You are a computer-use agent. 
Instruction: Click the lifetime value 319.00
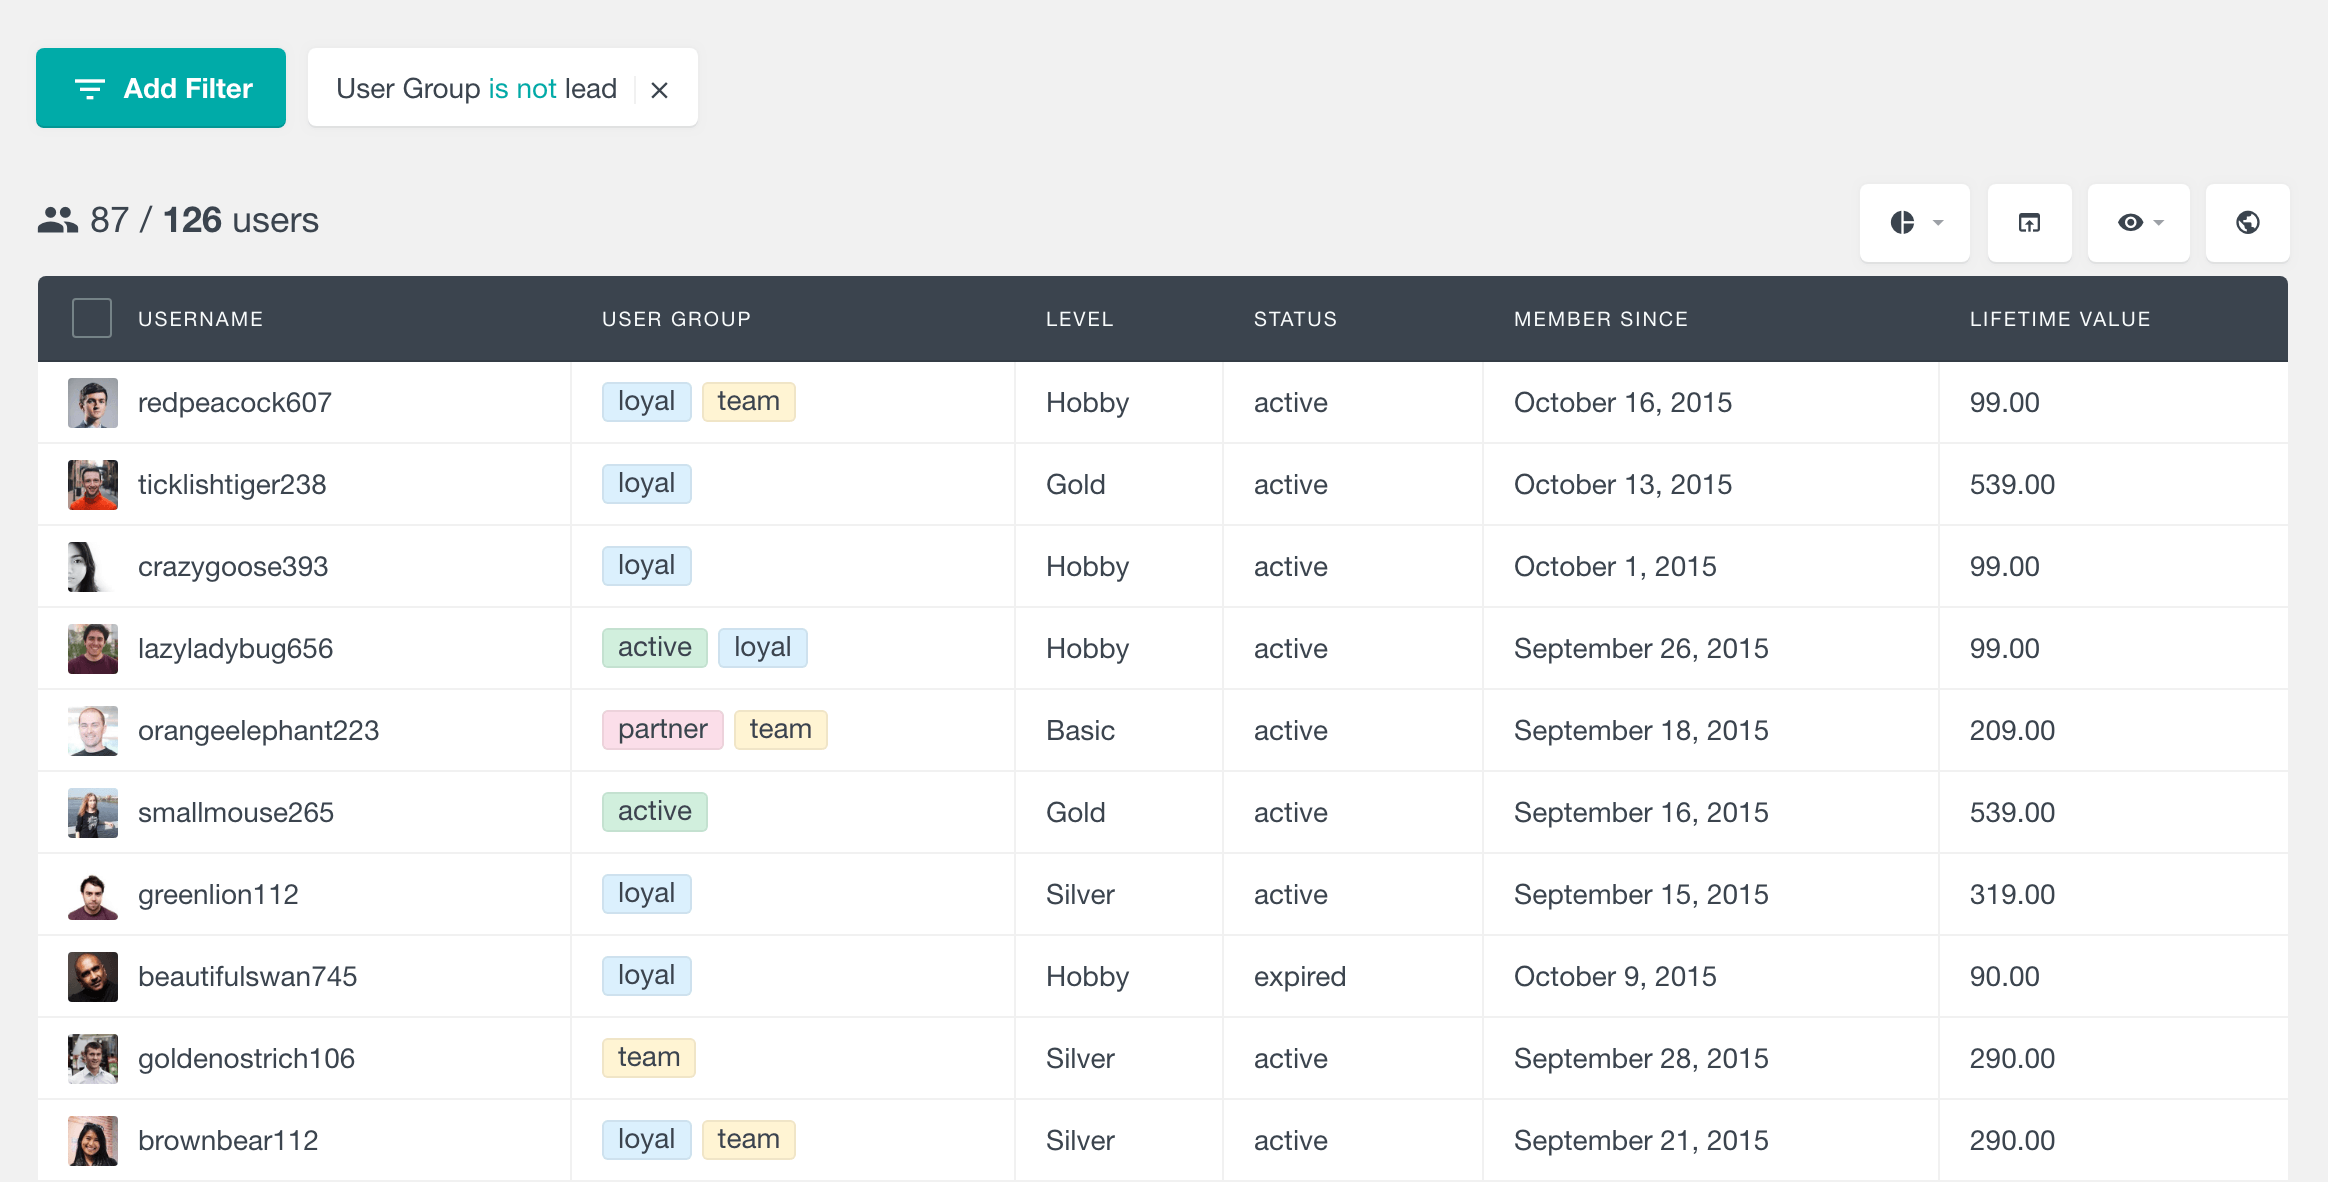pyautogui.click(x=2012, y=895)
